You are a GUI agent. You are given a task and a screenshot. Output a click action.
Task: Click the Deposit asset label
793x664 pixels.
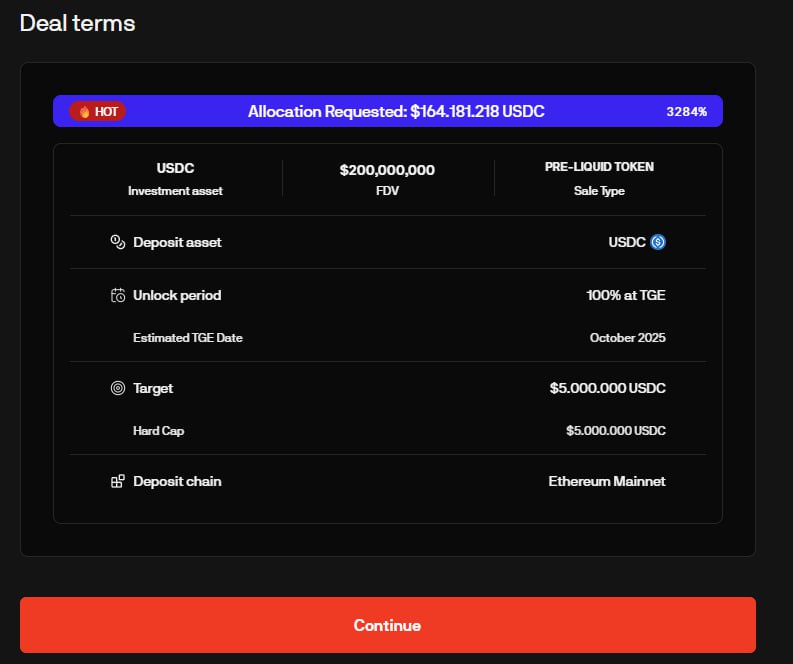178,242
